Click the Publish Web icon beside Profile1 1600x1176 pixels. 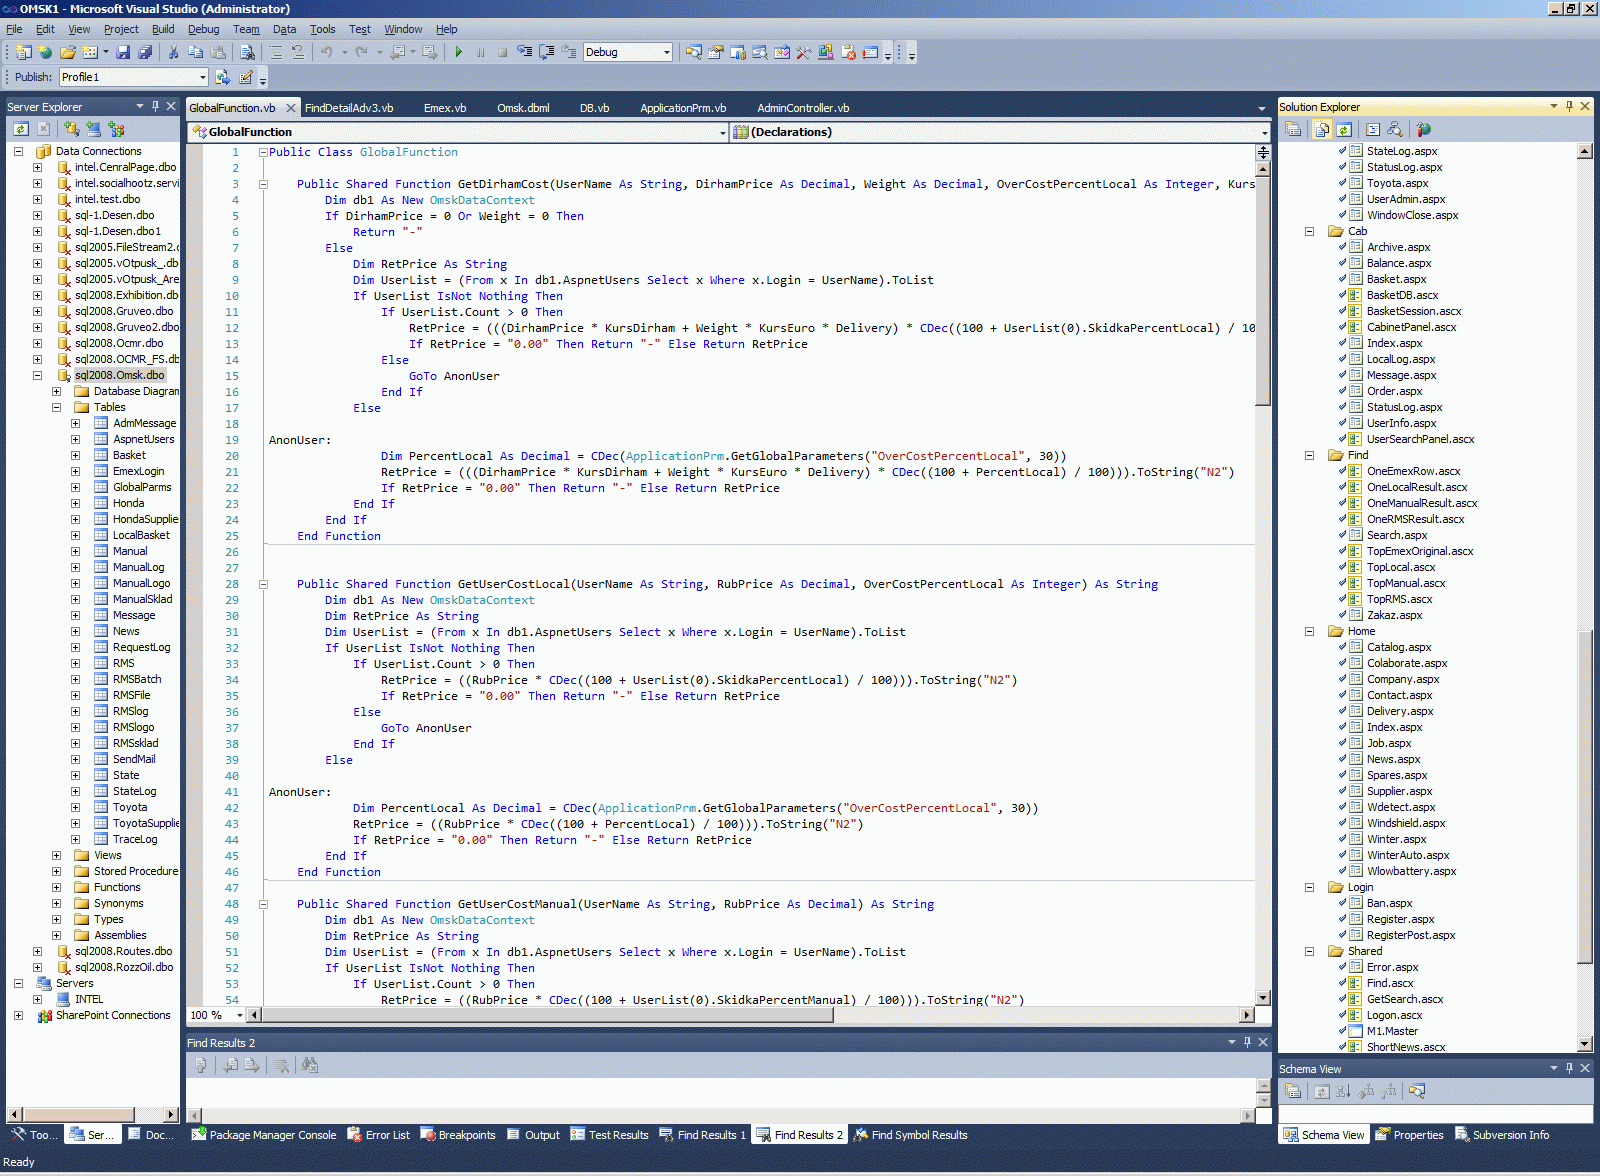pyautogui.click(x=223, y=77)
